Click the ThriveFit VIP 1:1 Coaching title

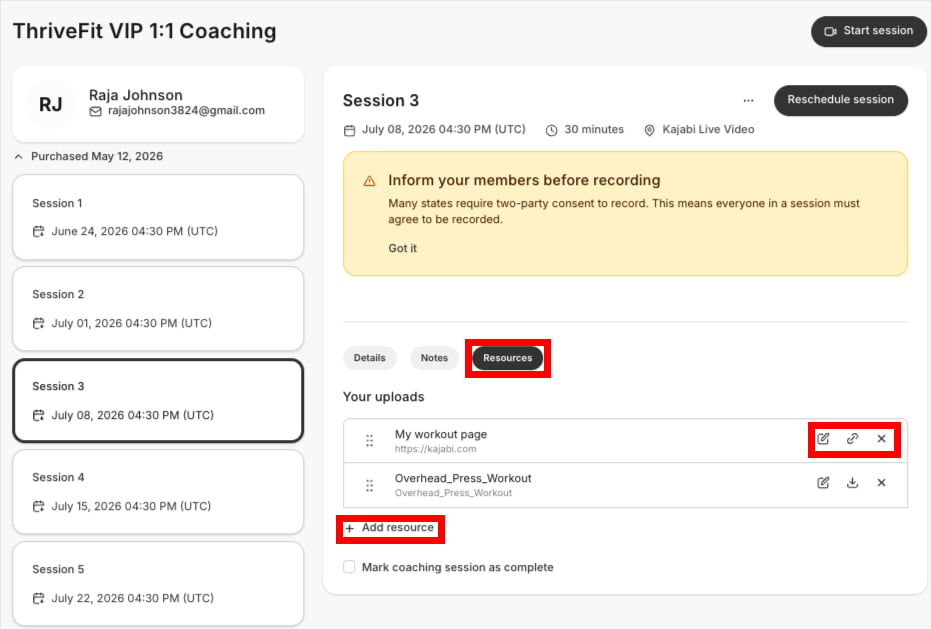click(x=145, y=31)
